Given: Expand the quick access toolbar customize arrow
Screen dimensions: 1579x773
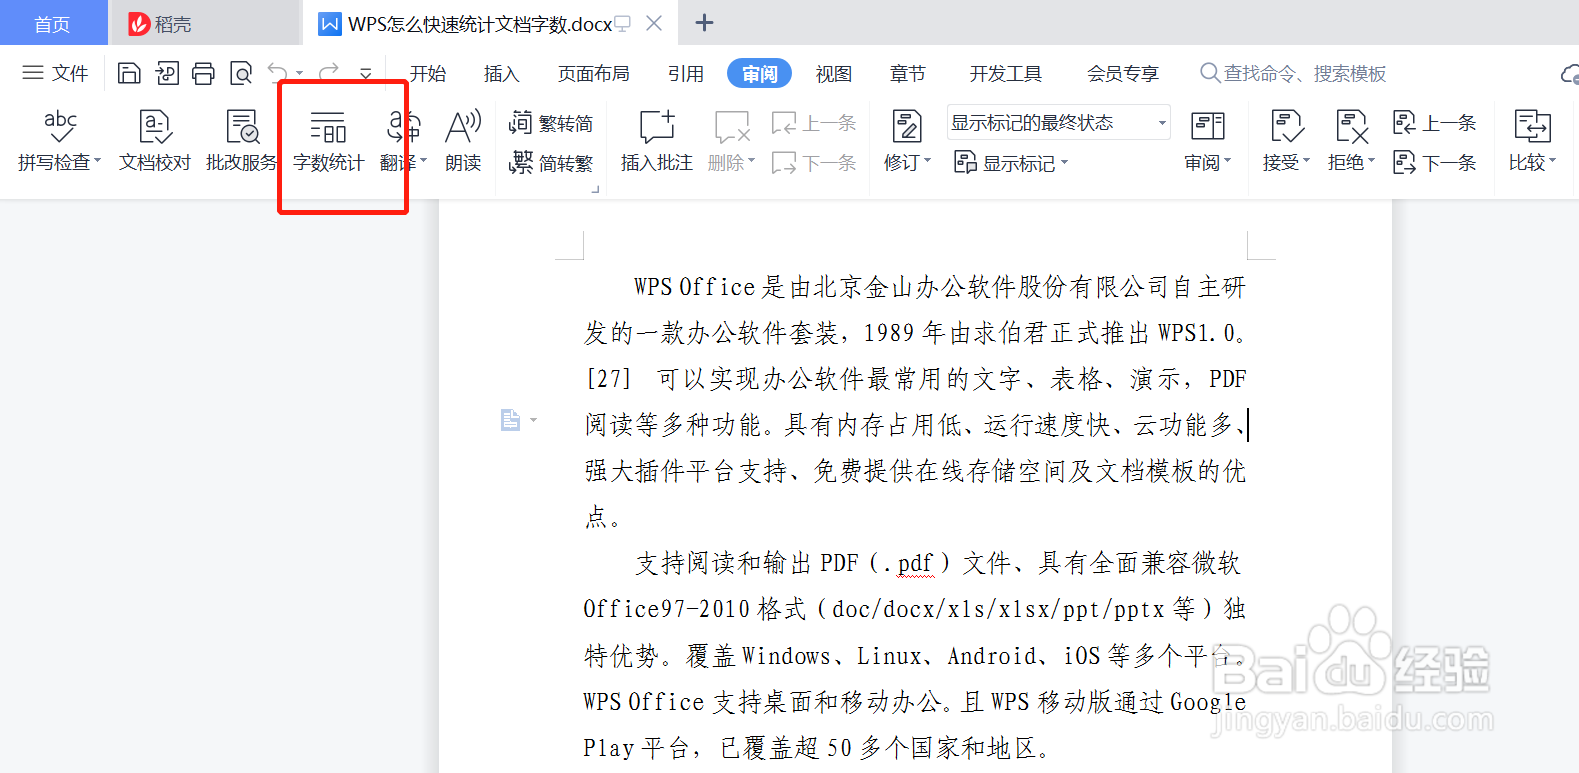Looking at the screenshot, I should 366,74.
